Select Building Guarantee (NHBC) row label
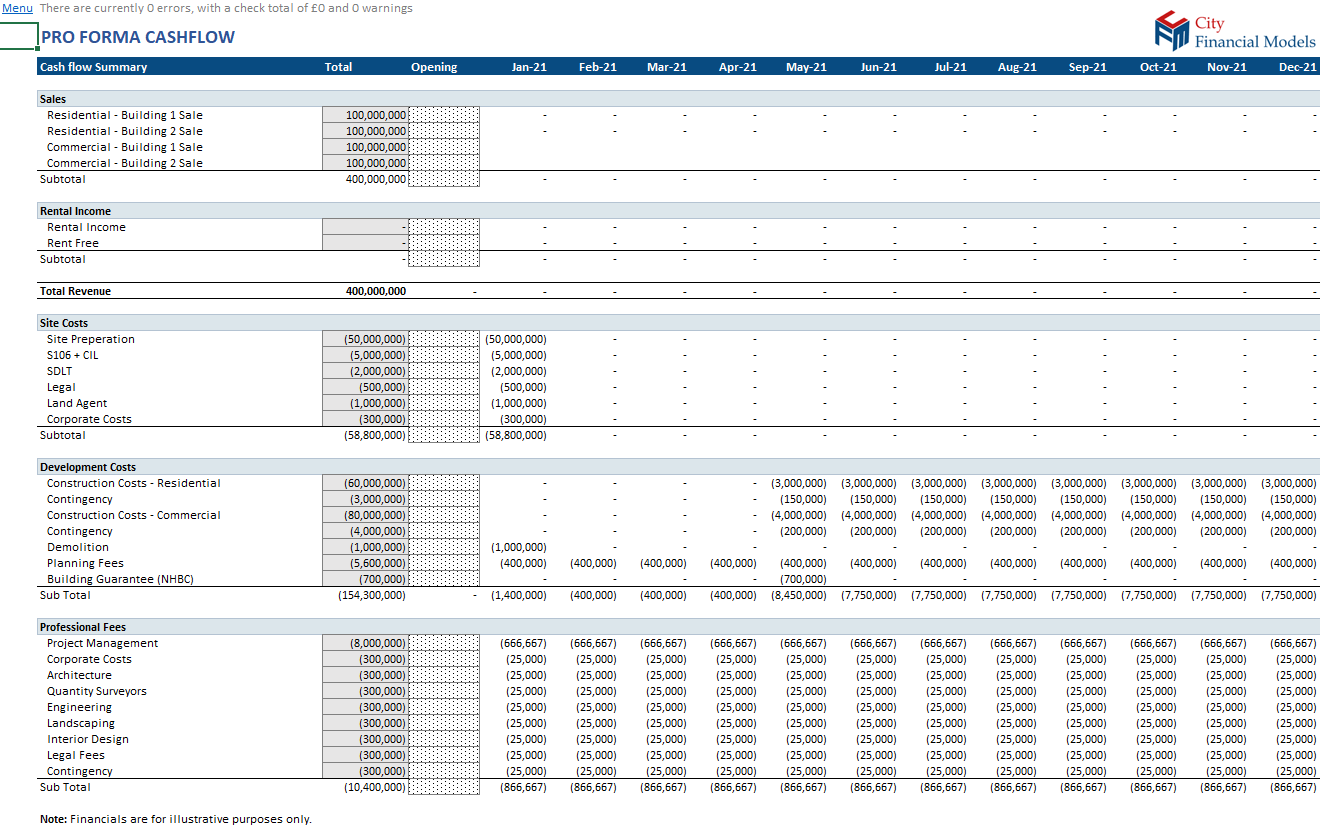This screenshot has height=829, width=1328. [120, 579]
